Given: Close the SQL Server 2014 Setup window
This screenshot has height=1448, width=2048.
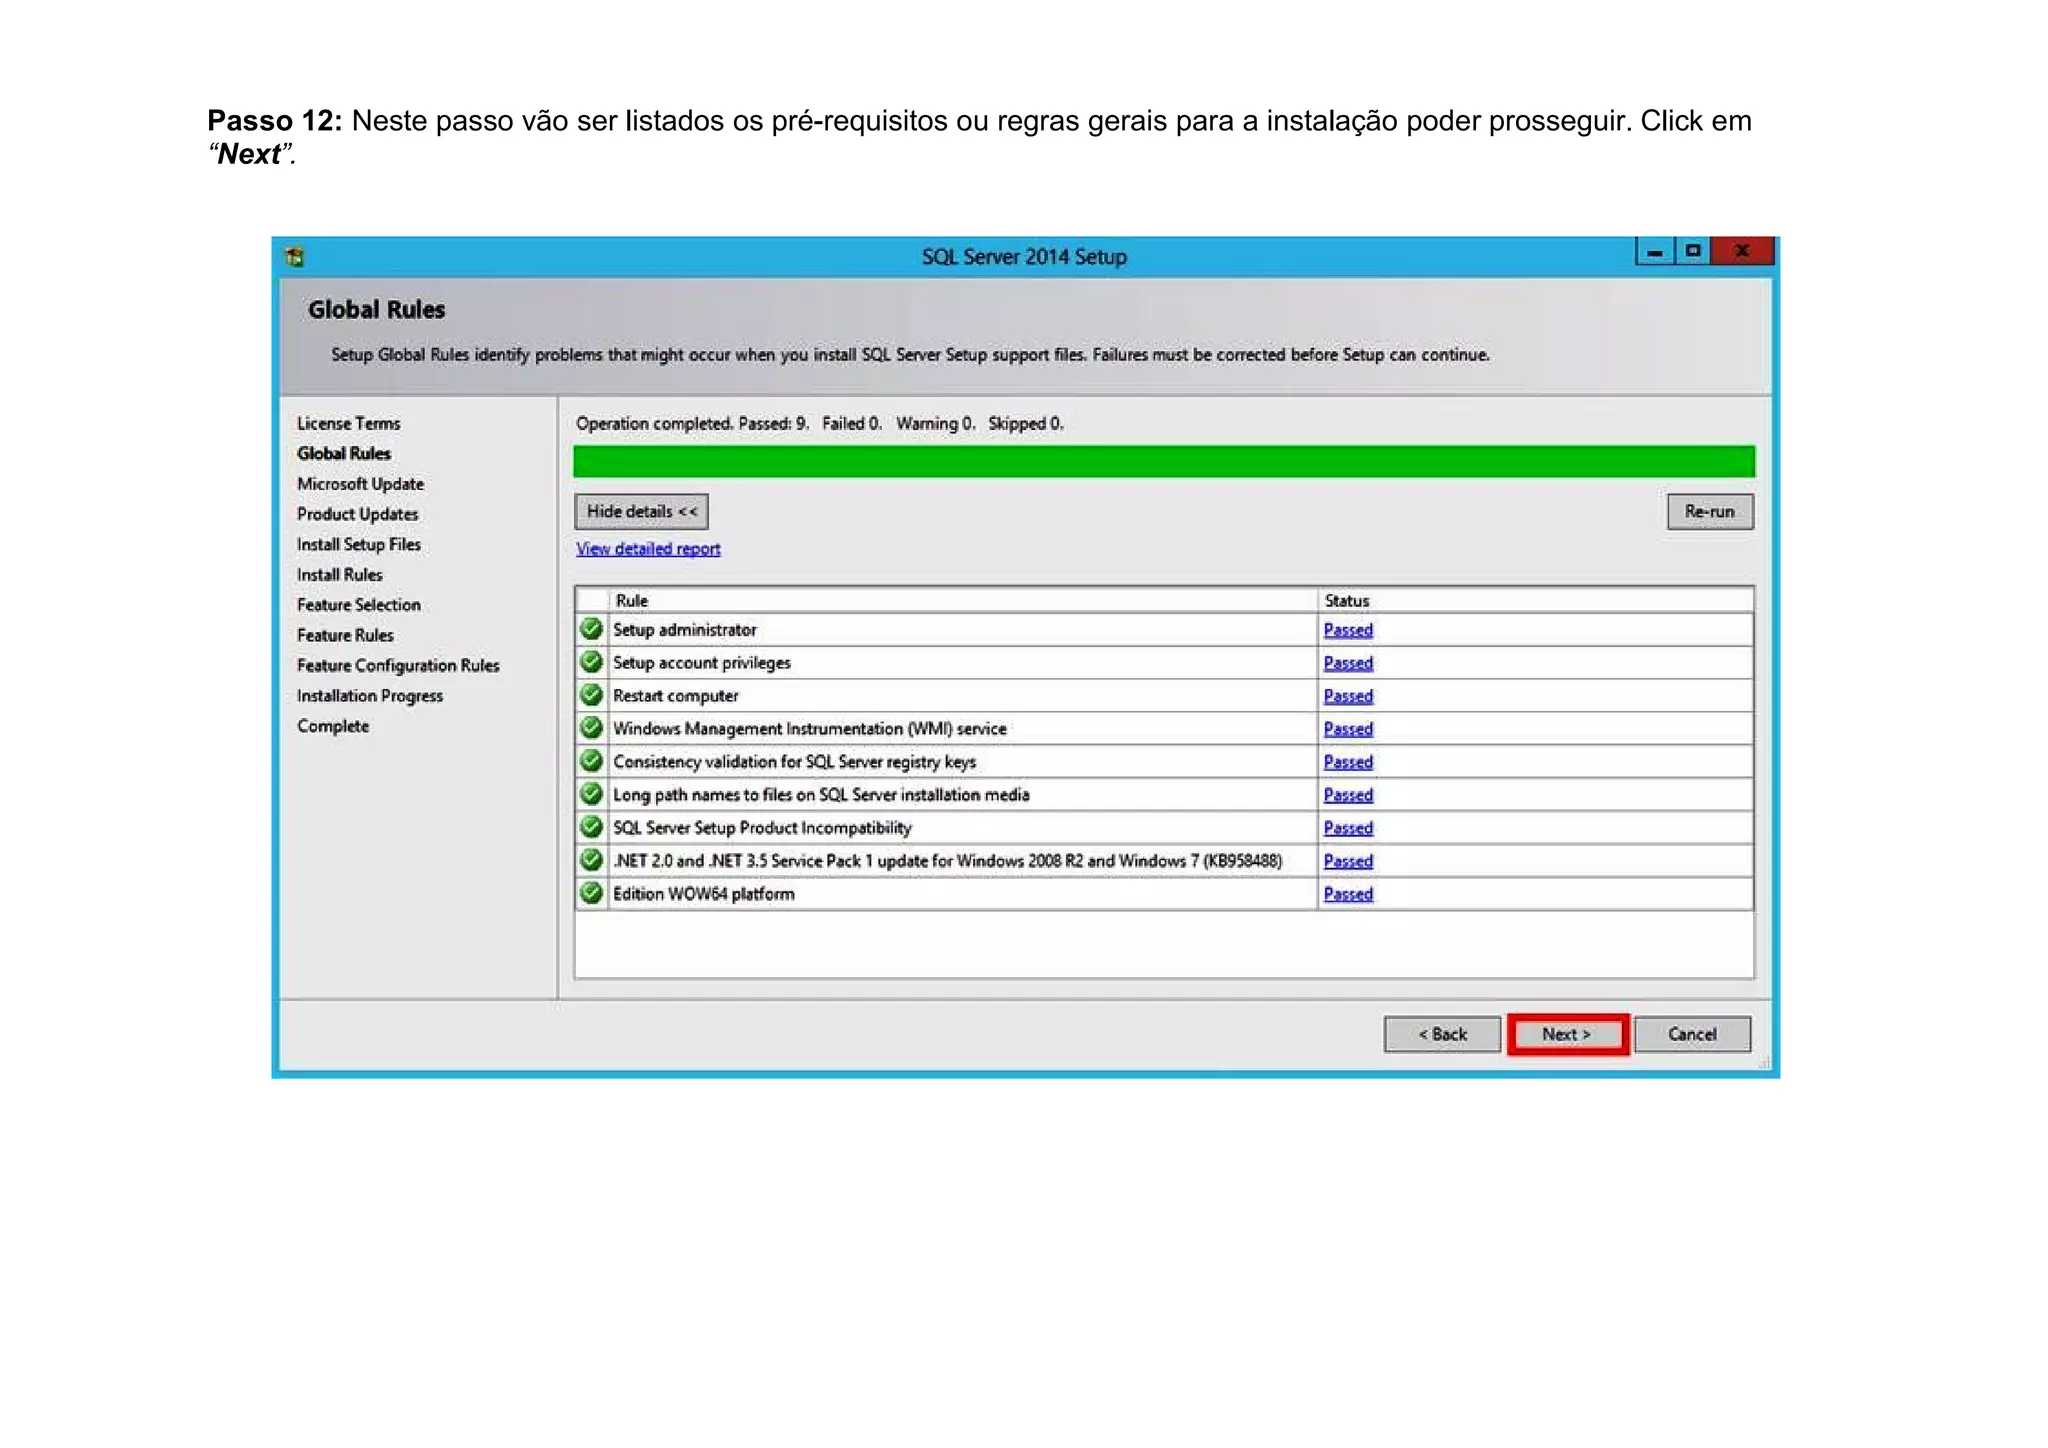Looking at the screenshot, I should point(1742,252).
